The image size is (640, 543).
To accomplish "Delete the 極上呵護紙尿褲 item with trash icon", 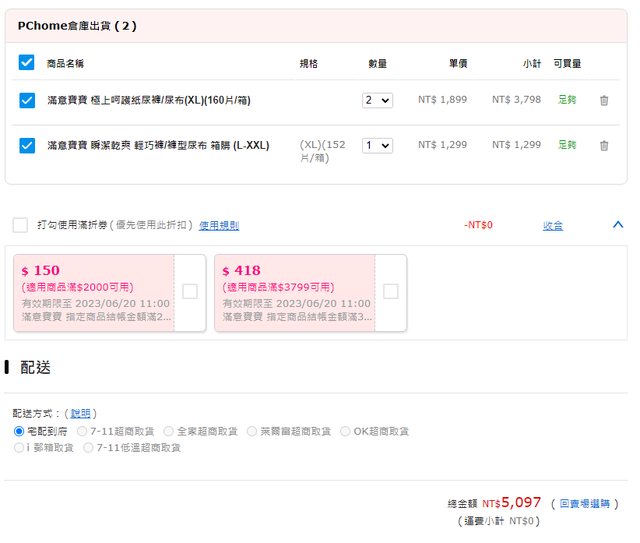I will pyautogui.click(x=603, y=100).
